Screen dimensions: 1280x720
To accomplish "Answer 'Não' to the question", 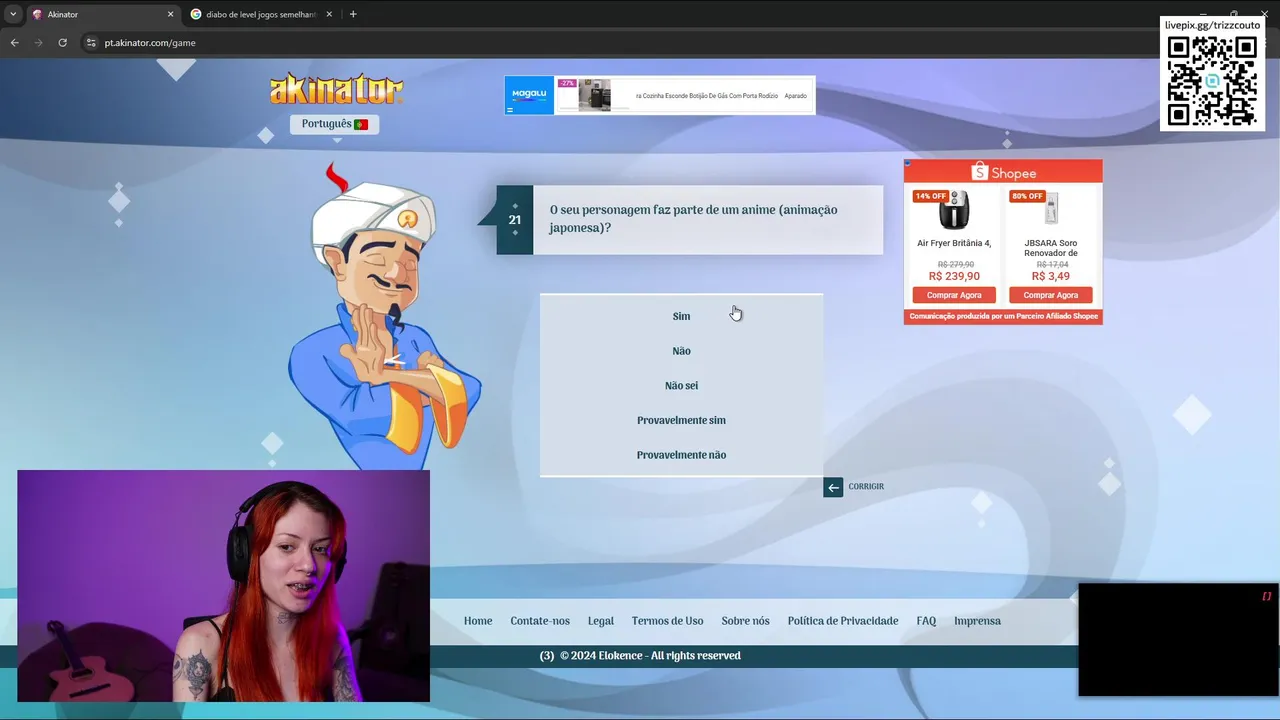I will tap(681, 351).
